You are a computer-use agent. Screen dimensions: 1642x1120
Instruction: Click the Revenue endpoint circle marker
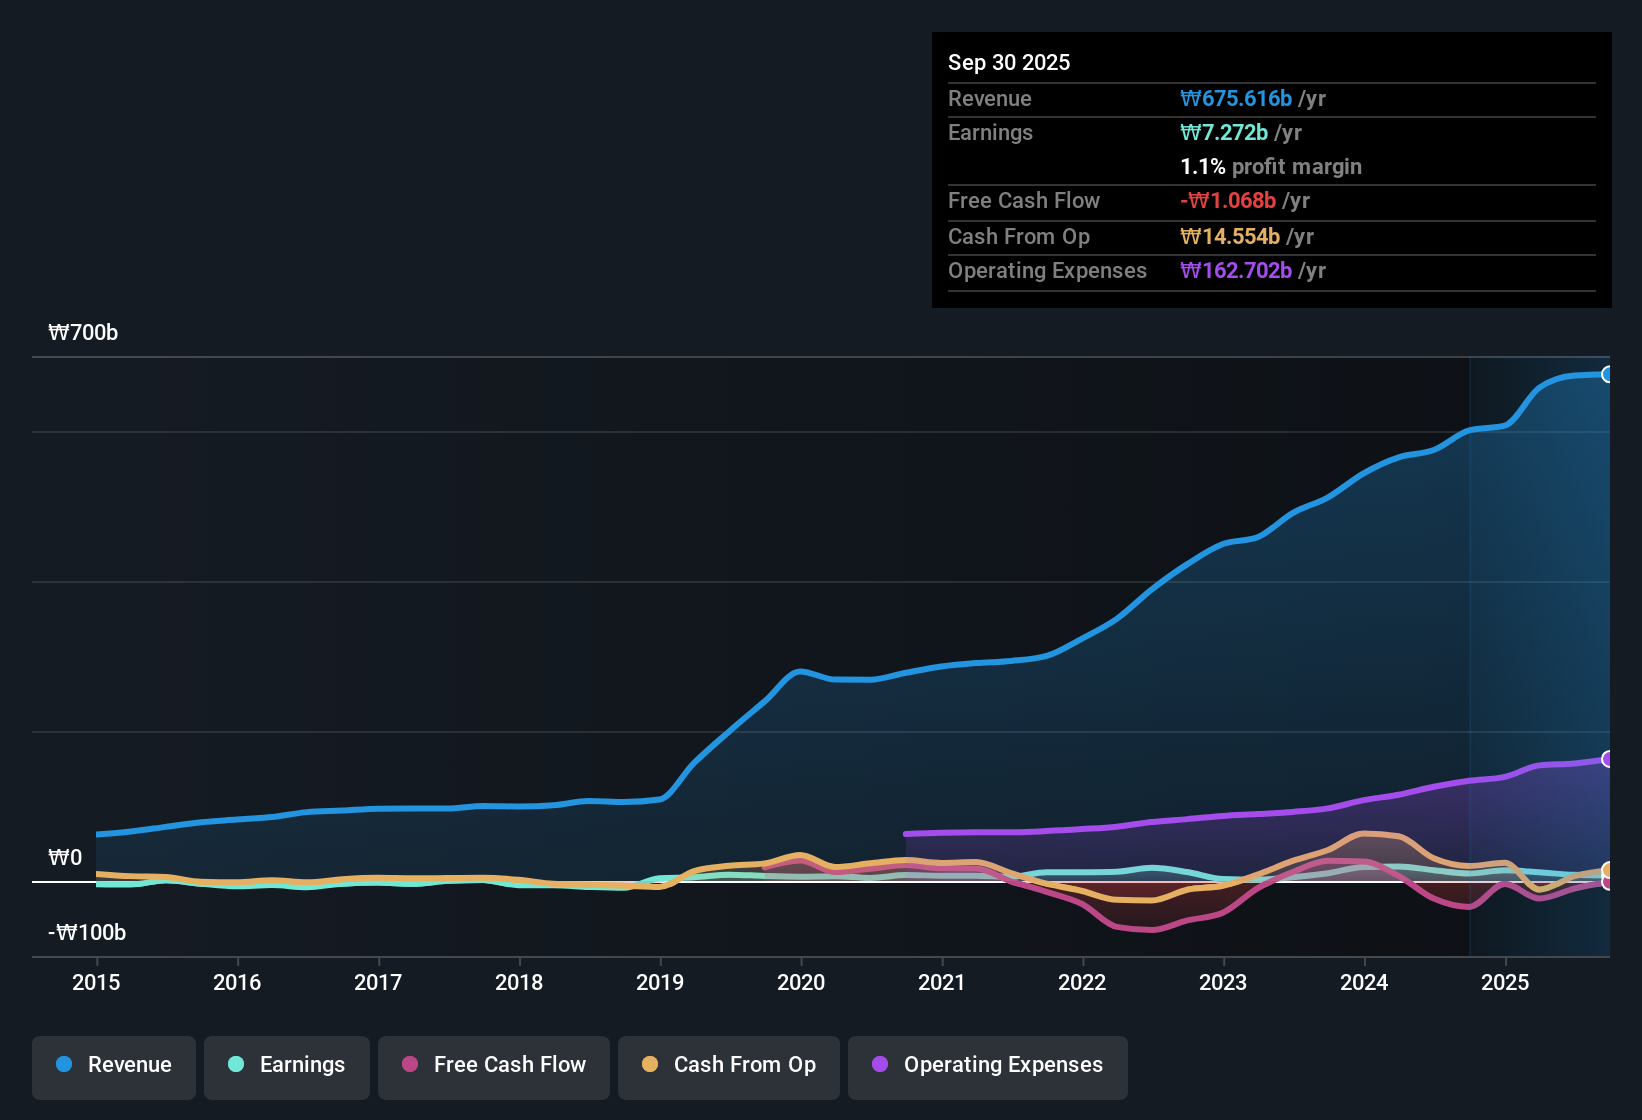click(x=1608, y=374)
